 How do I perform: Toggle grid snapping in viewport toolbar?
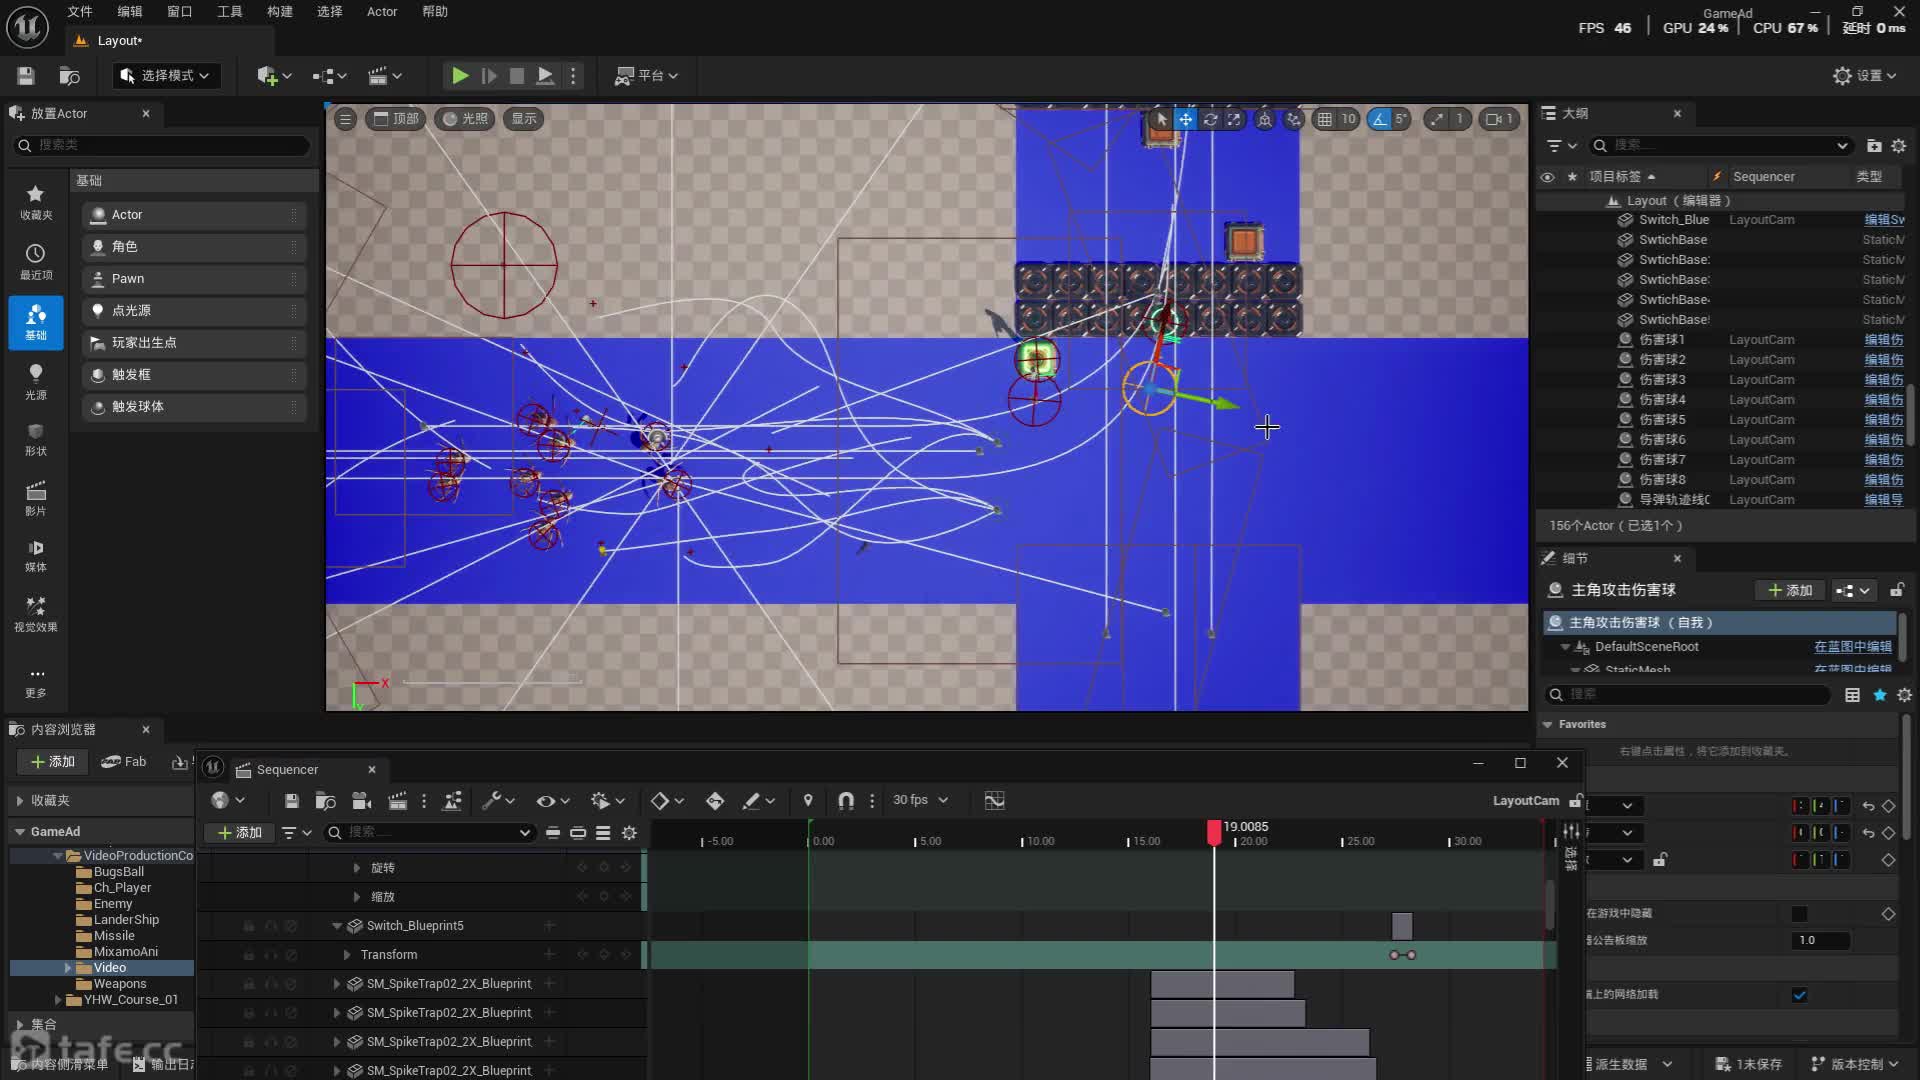1324,119
